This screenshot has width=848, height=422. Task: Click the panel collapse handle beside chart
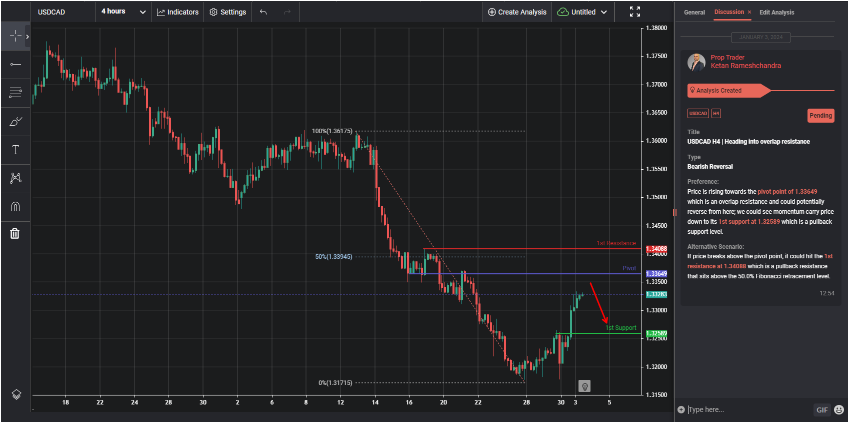(674, 212)
